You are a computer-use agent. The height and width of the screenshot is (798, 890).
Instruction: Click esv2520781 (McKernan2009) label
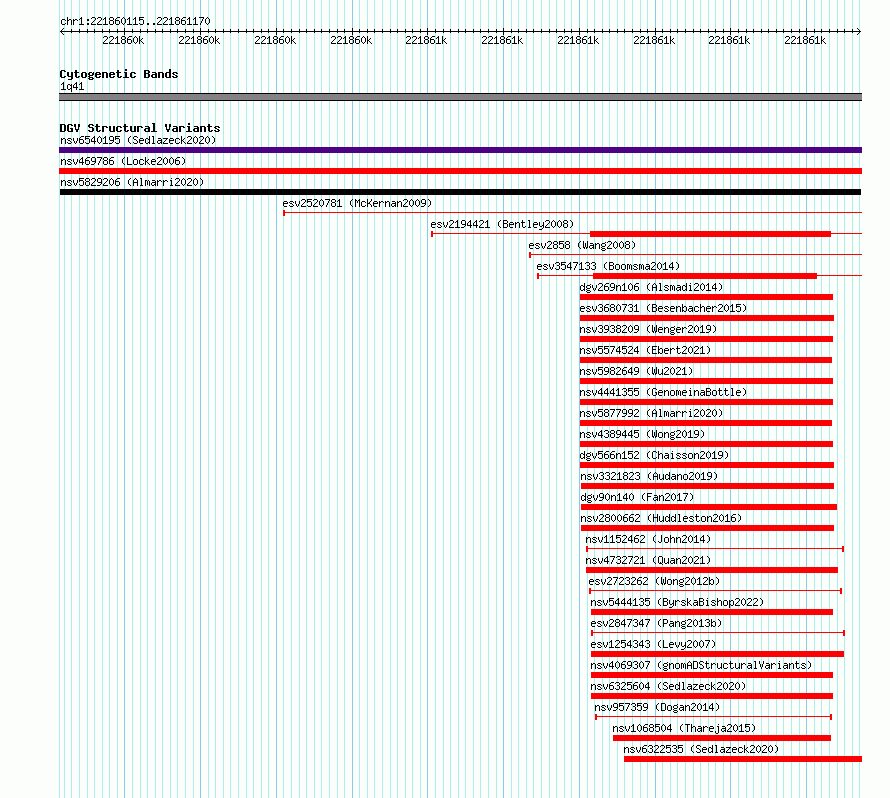pos(357,203)
